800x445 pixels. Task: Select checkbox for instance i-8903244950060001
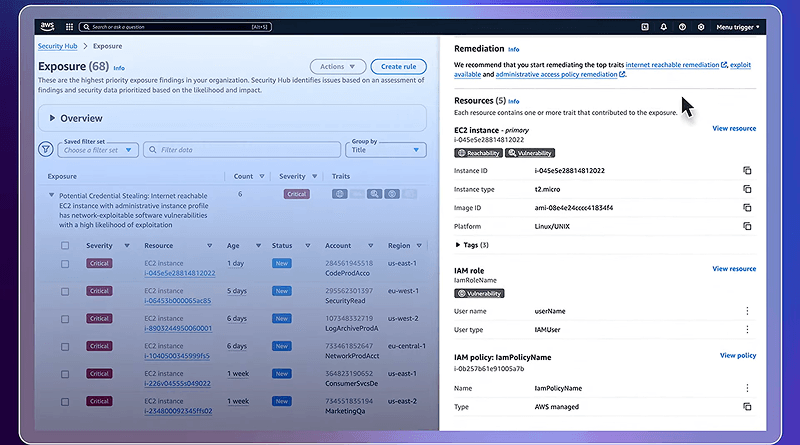[x=65, y=319]
